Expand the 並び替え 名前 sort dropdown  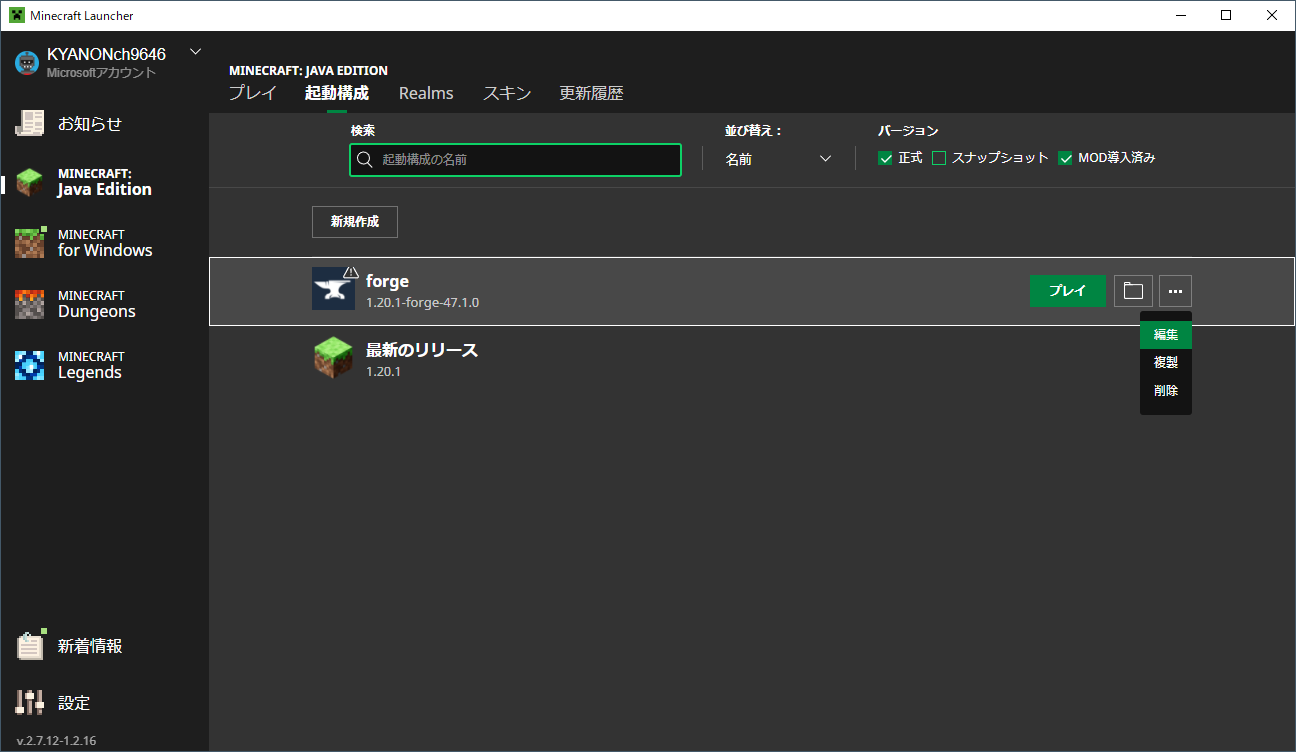tap(778, 159)
